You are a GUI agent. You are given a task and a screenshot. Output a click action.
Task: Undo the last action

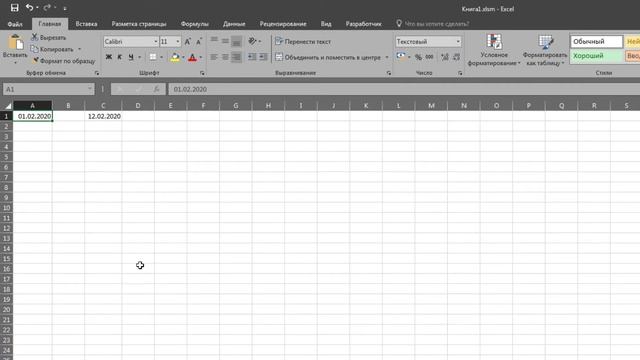29,7
